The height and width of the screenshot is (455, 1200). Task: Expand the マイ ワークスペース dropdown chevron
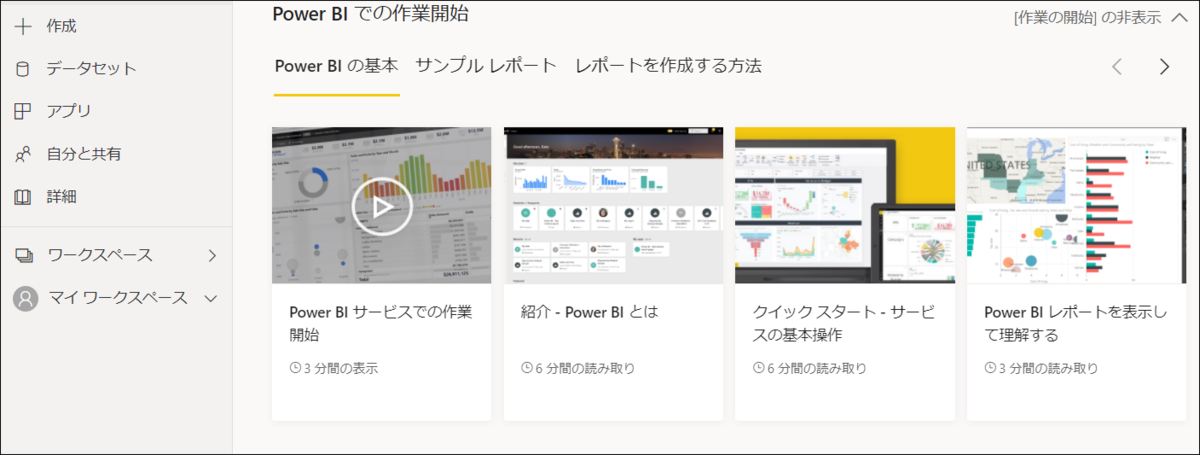[211, 298]
